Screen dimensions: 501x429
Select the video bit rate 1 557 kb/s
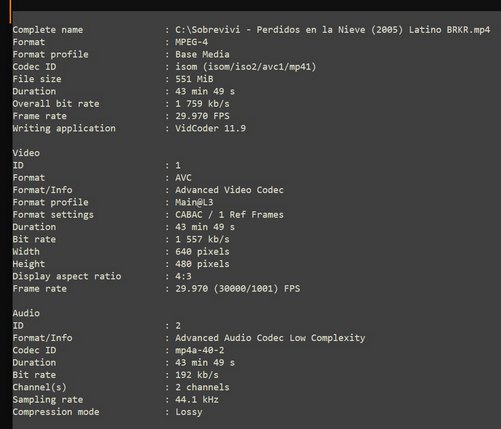click(x=202, y=239)
